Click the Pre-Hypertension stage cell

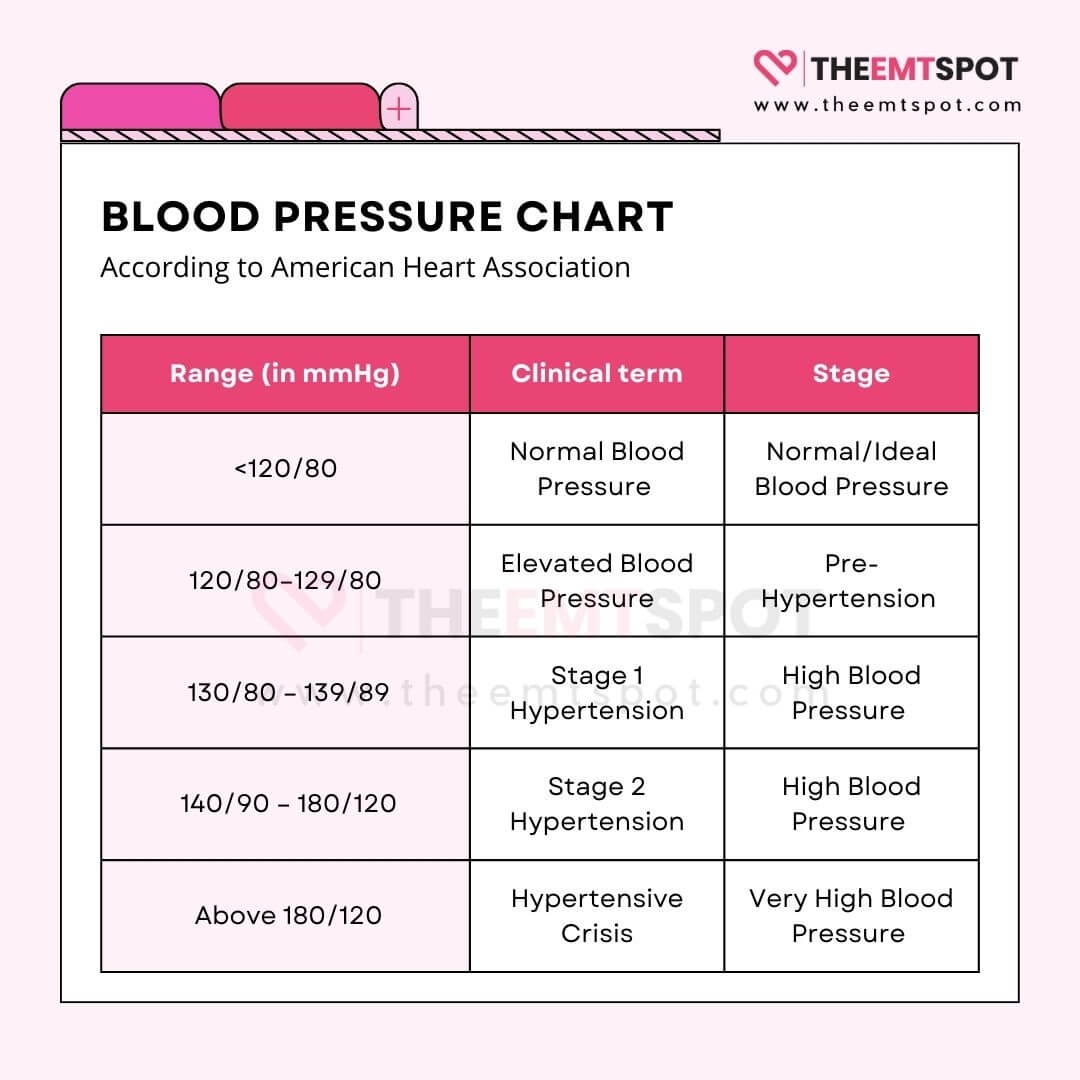(x=851, y=581)
